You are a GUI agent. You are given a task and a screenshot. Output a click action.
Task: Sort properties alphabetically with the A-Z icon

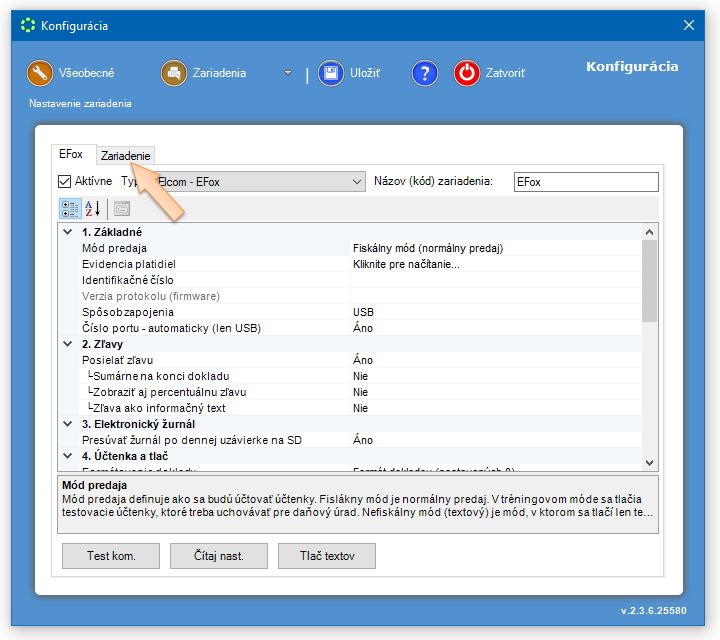[93, 209]
